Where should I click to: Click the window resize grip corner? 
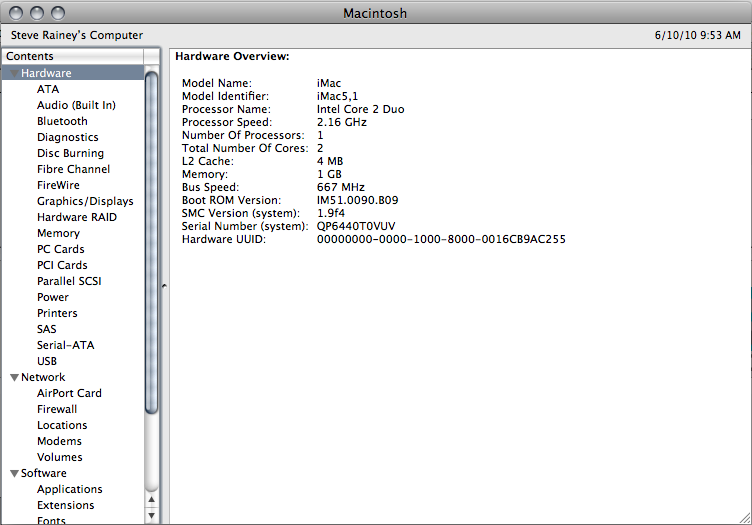pyautogui.click(x=744, y=517)
